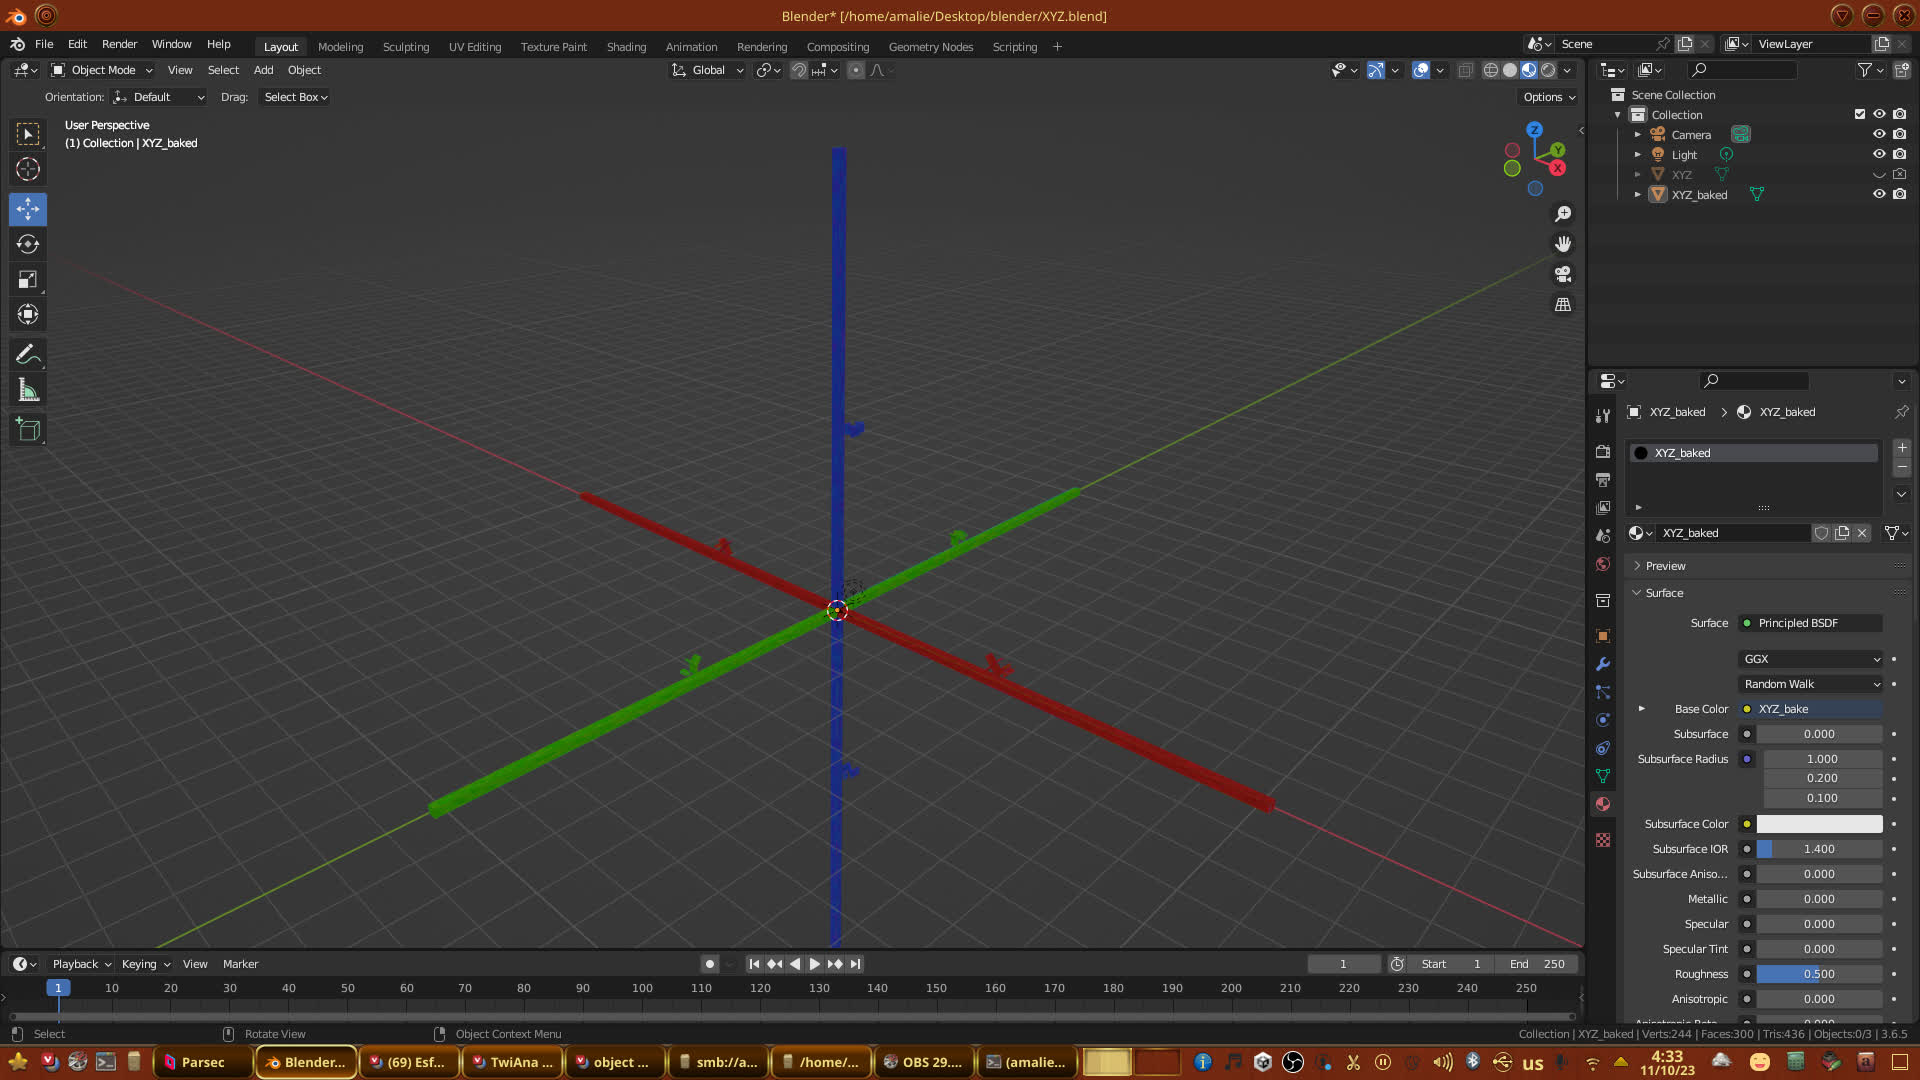Open the GGX distribution dropdown
Viewport: 1920px width, 1080px height.
coord(1811,659)
